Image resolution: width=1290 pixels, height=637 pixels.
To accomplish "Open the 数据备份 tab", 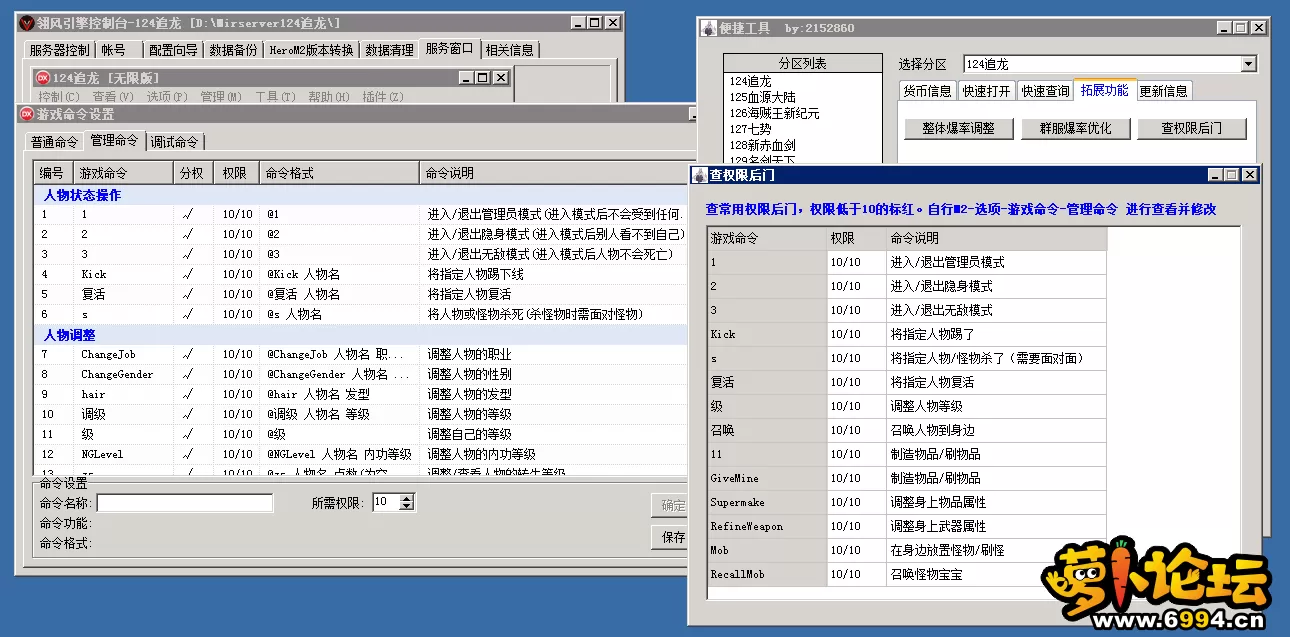I will coord(233,50).
